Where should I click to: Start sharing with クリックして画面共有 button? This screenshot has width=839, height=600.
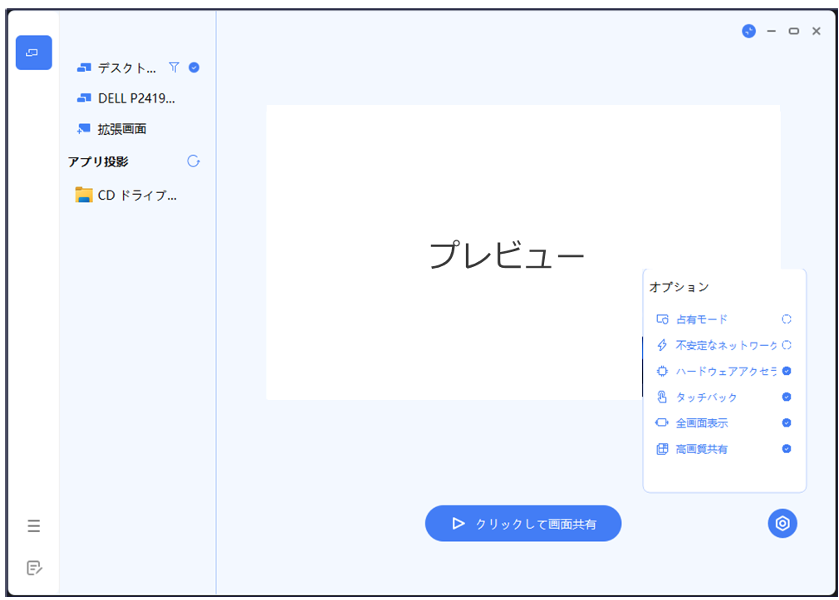(x=523, y=523)
